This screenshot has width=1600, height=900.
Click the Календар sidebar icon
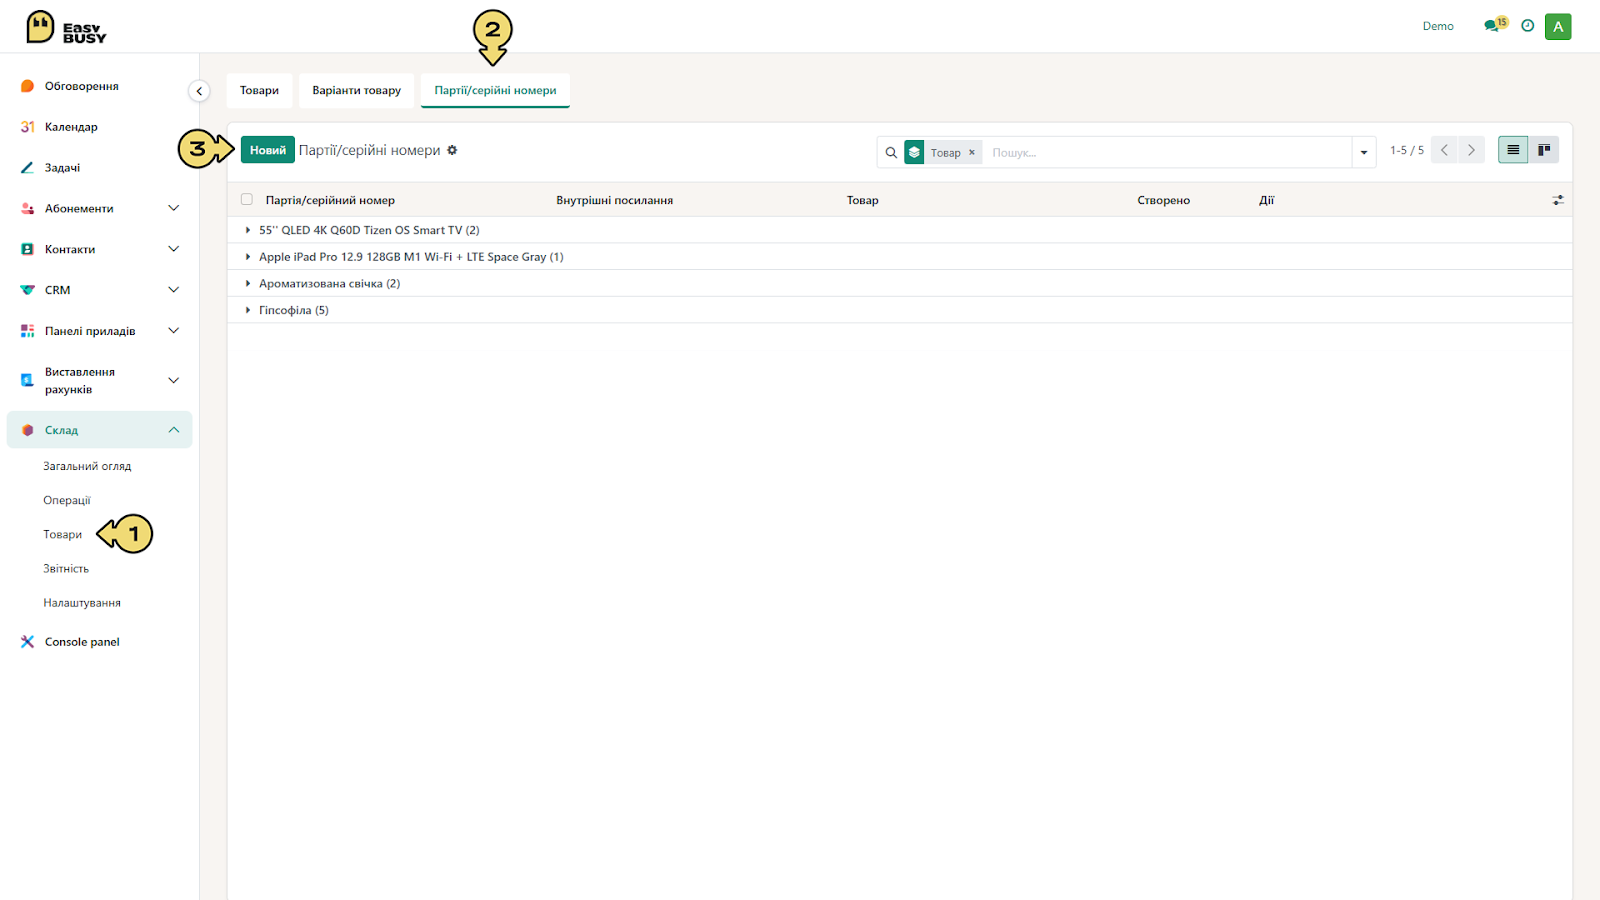point(28,127)
